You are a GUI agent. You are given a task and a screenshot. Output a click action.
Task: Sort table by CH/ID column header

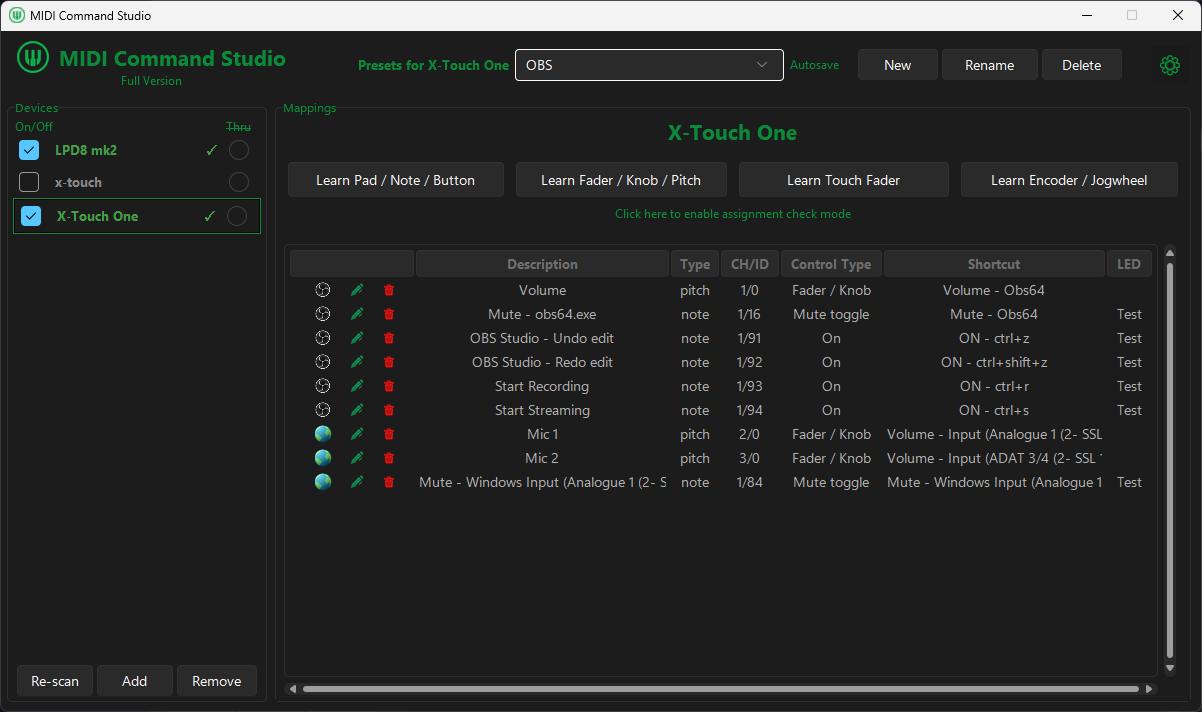[x=750, y=264]
